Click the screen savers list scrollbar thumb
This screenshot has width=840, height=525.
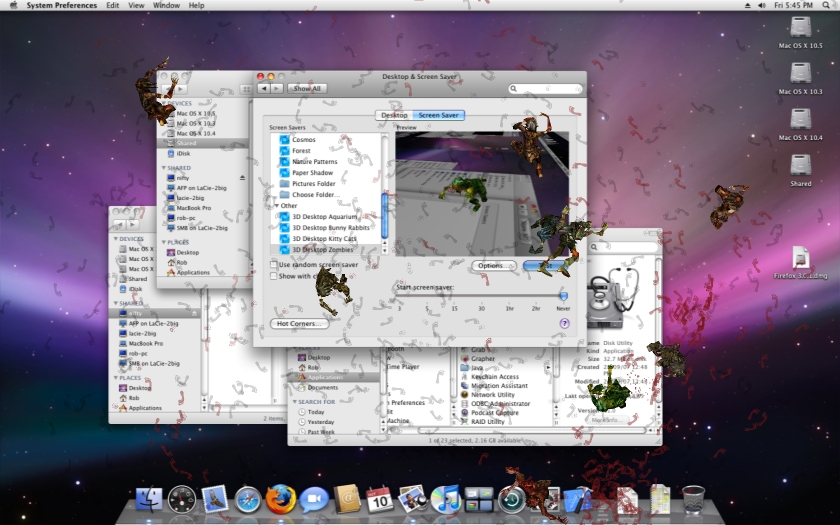[384, 216]
